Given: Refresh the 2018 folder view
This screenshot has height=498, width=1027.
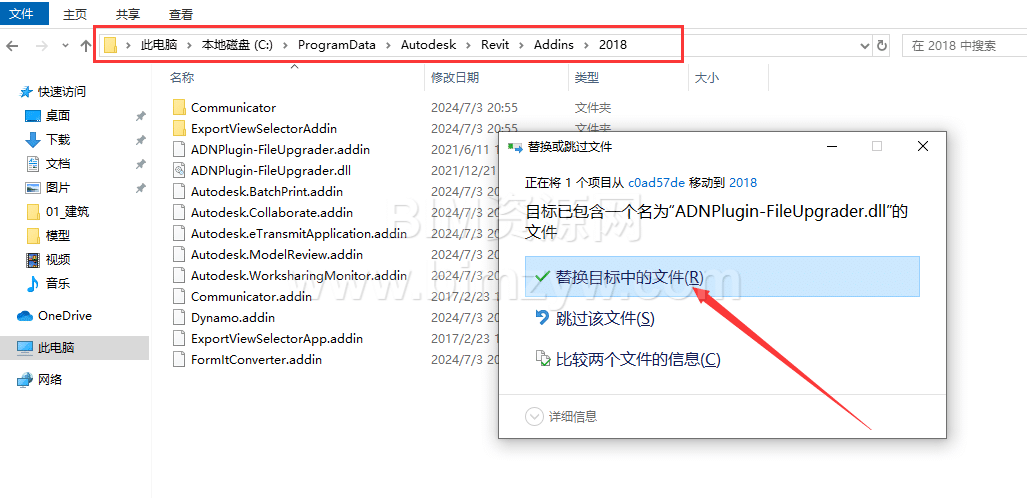Looking at the screenshot, I should [882, 45].
